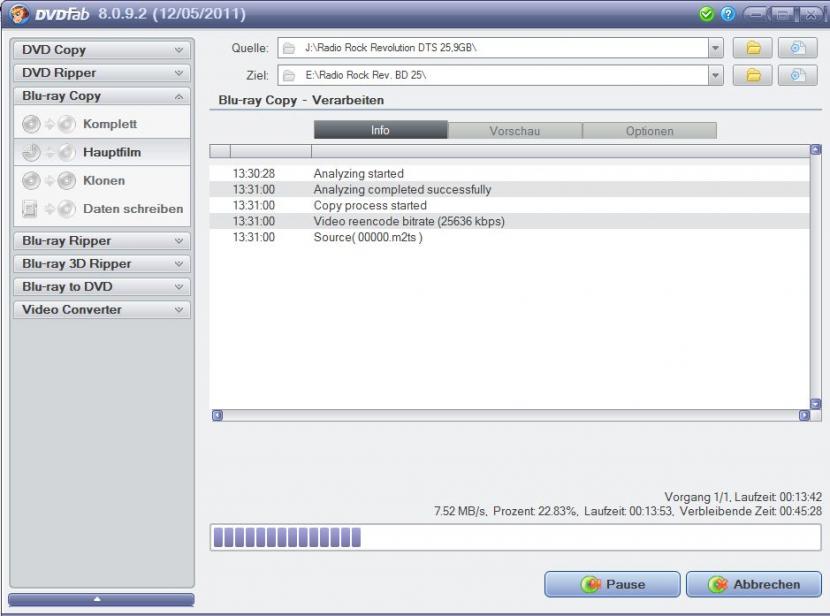This screenshot has height=616, width=830.
Task: Select Klonen copy mode
Action: (x=102, y=180)
